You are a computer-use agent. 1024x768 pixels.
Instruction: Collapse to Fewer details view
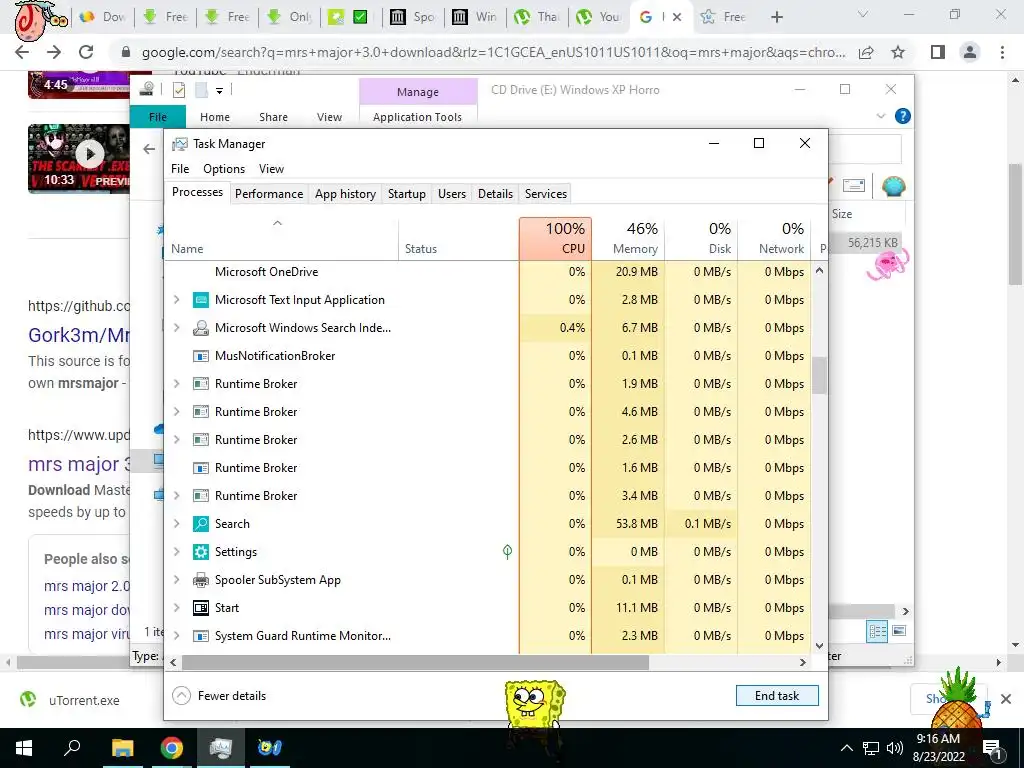219,696
